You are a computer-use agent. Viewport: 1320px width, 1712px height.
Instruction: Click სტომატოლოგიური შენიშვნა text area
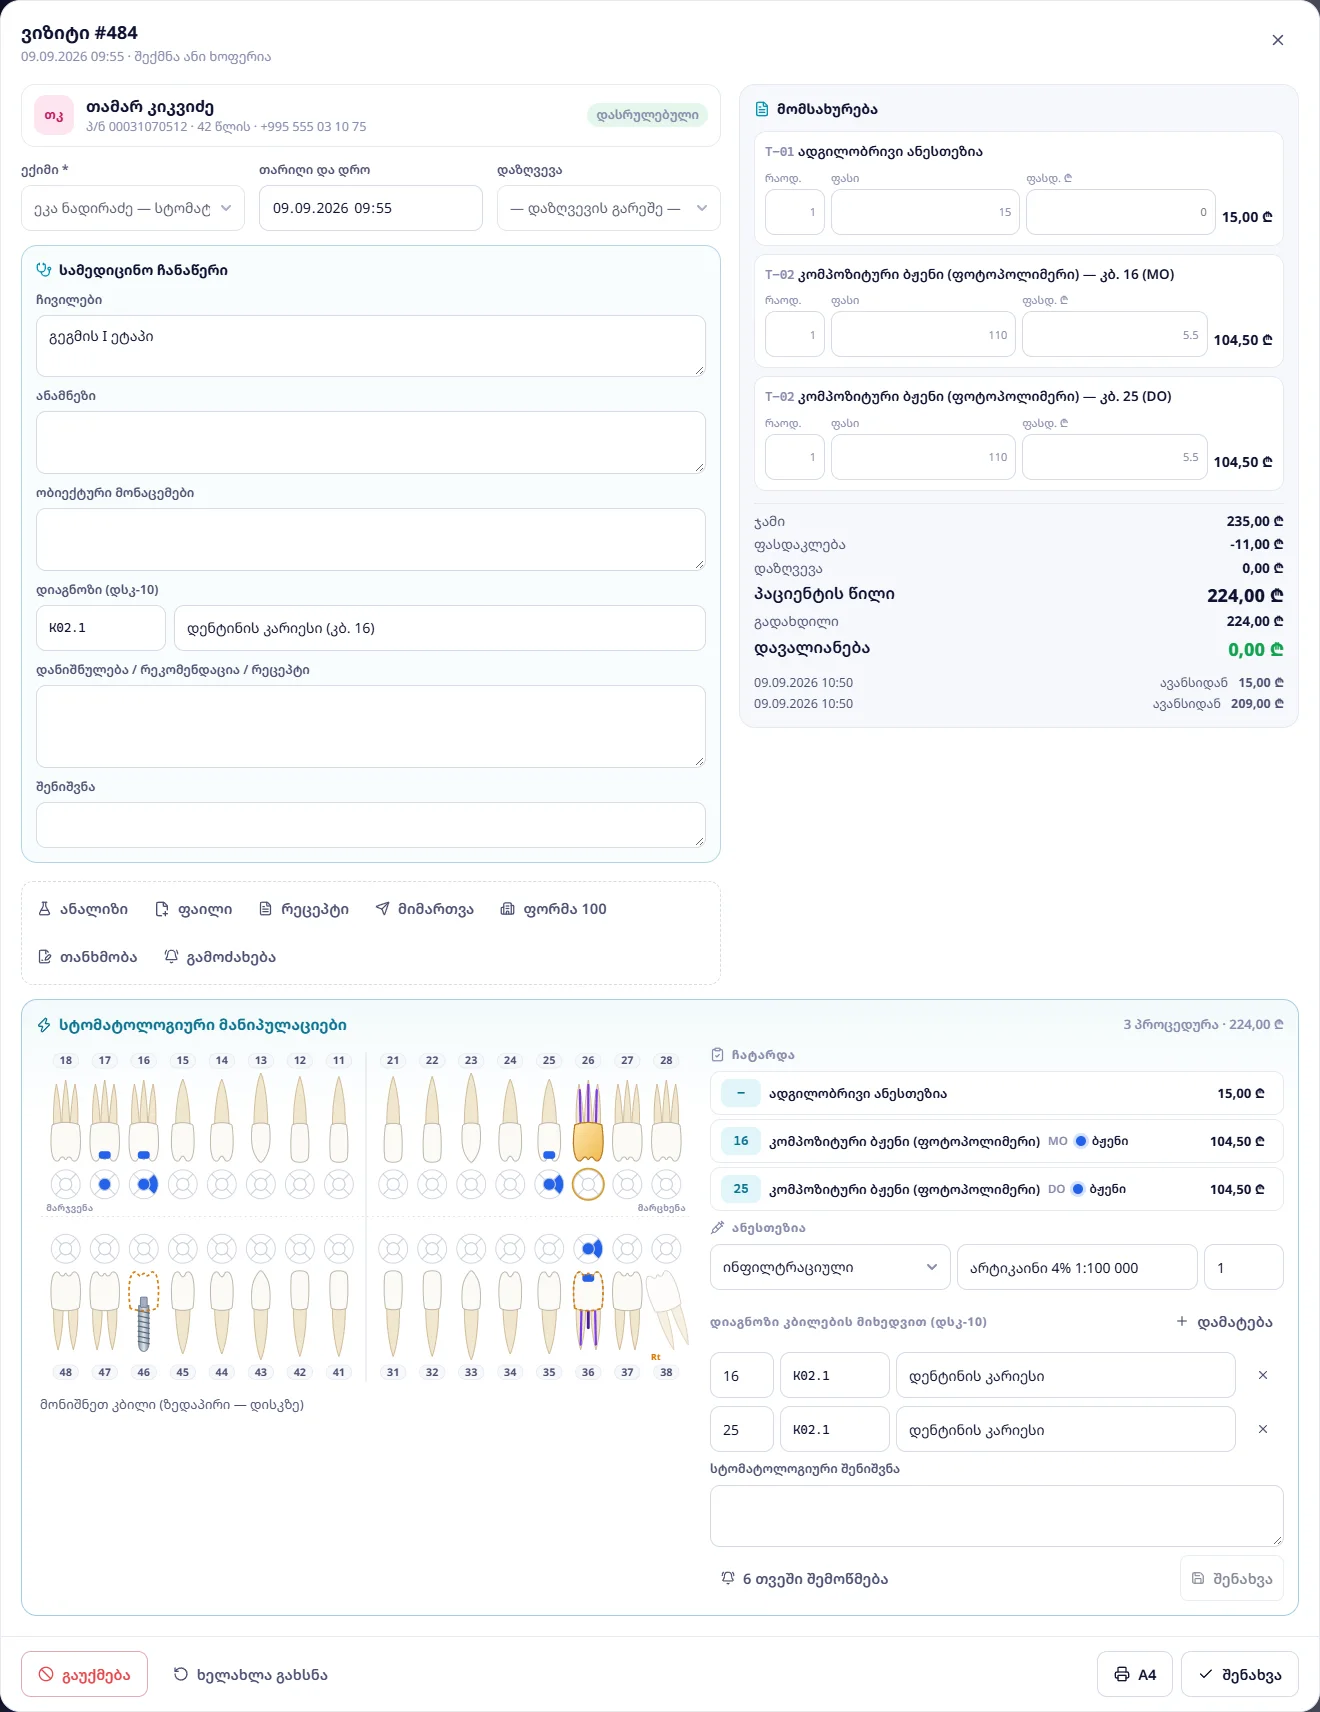pyautogui.click(x=997, y=1516)
